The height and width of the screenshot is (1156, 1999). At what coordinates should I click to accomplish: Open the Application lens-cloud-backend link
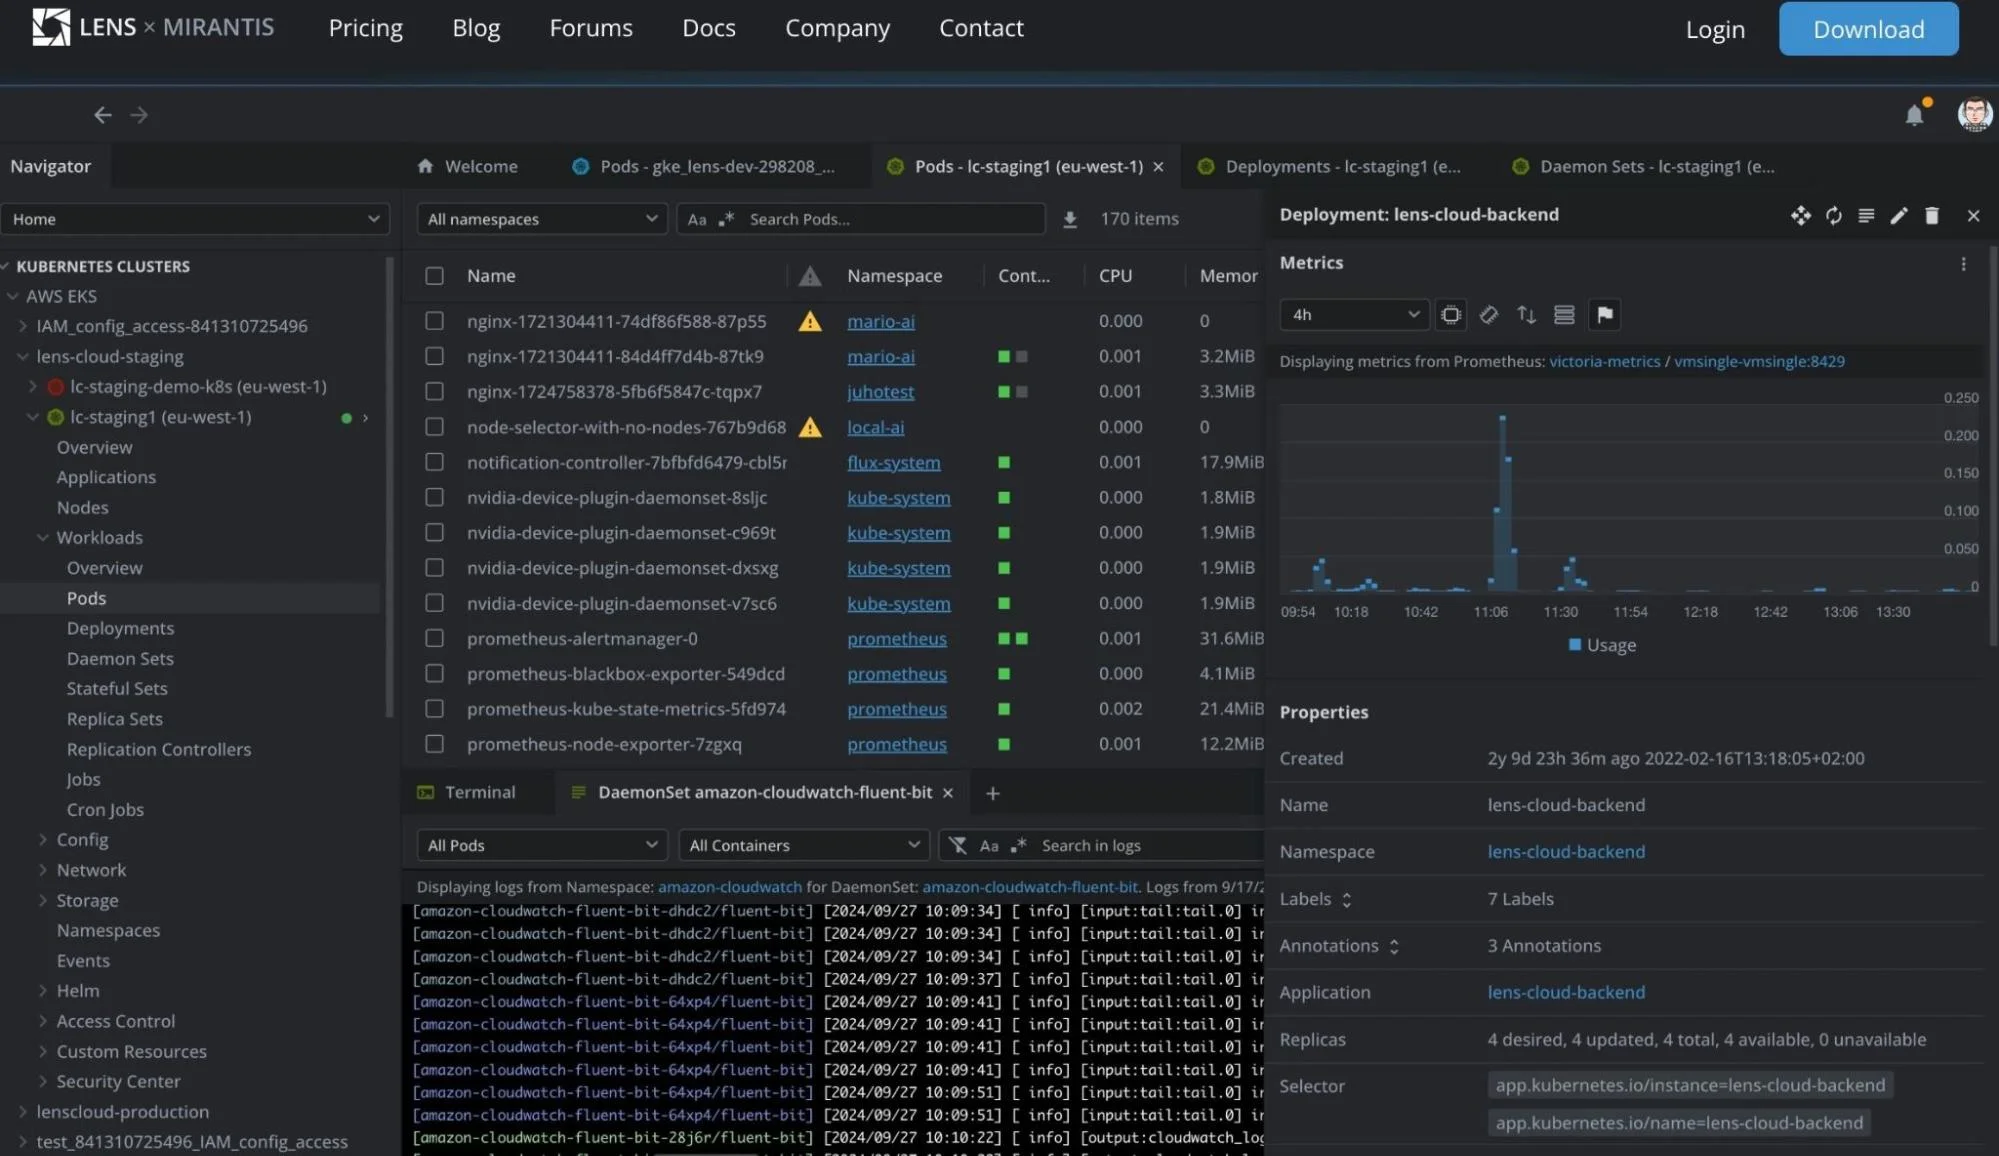[1566, 993]
